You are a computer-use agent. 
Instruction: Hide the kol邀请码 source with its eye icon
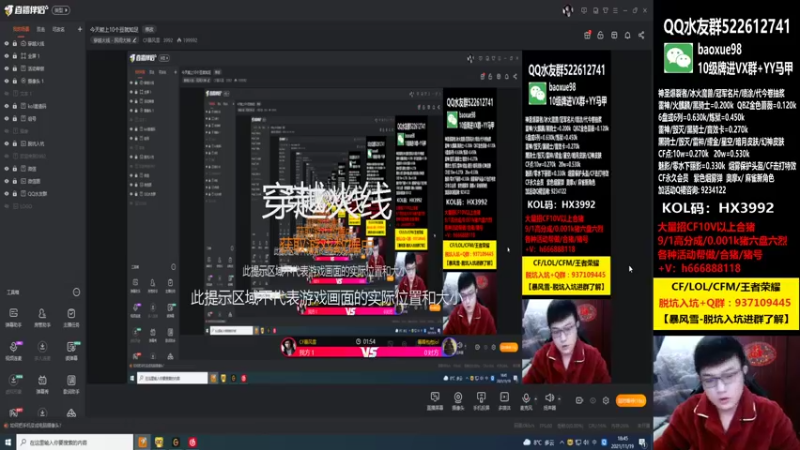coord(7,106)
